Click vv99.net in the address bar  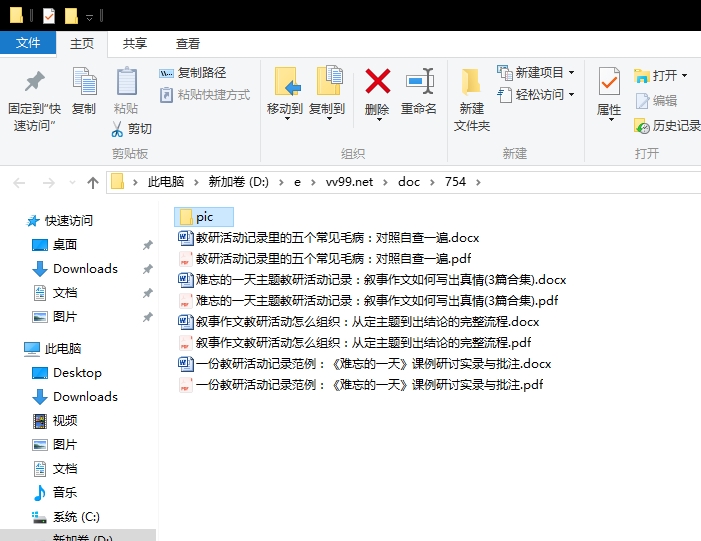[349, 182]
